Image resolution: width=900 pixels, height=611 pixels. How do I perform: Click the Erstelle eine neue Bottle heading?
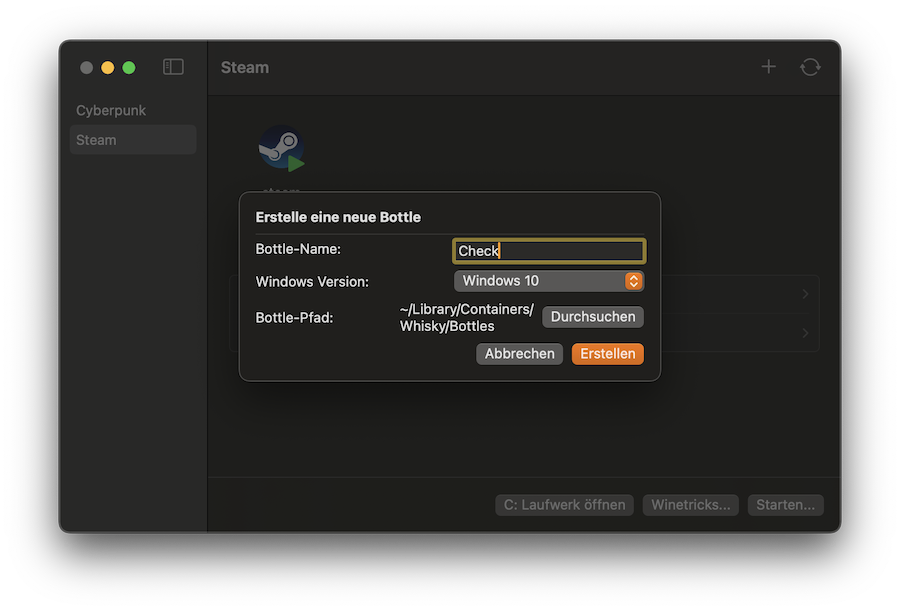[338, 217]
